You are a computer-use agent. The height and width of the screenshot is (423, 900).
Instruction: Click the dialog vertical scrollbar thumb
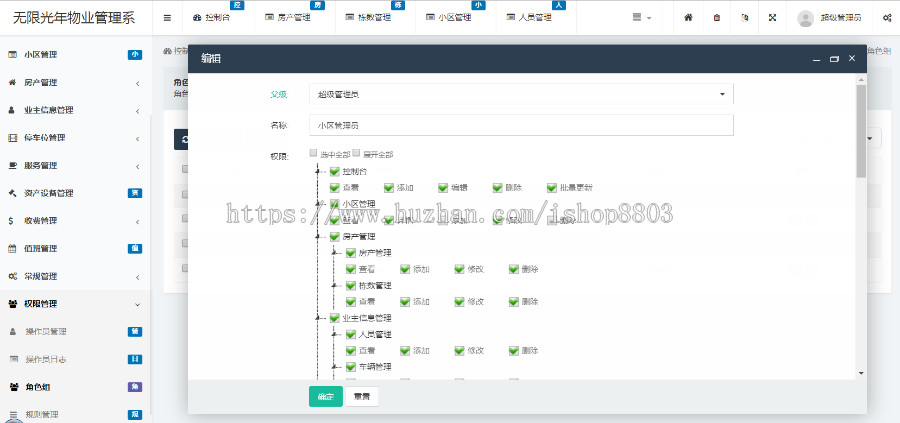click(x=861, y=131)
